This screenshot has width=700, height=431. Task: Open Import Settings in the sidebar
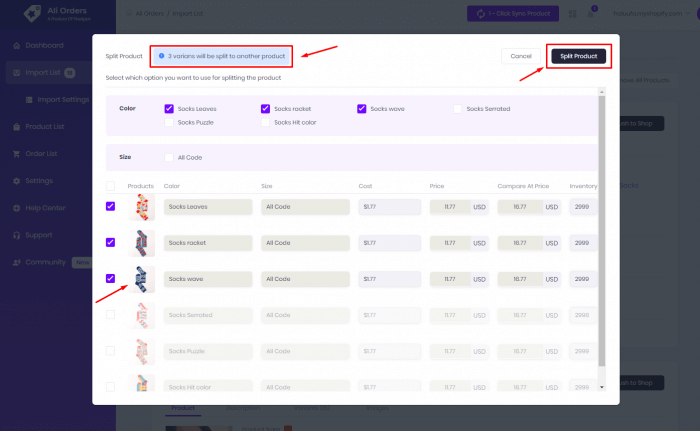tap(63, 100)
